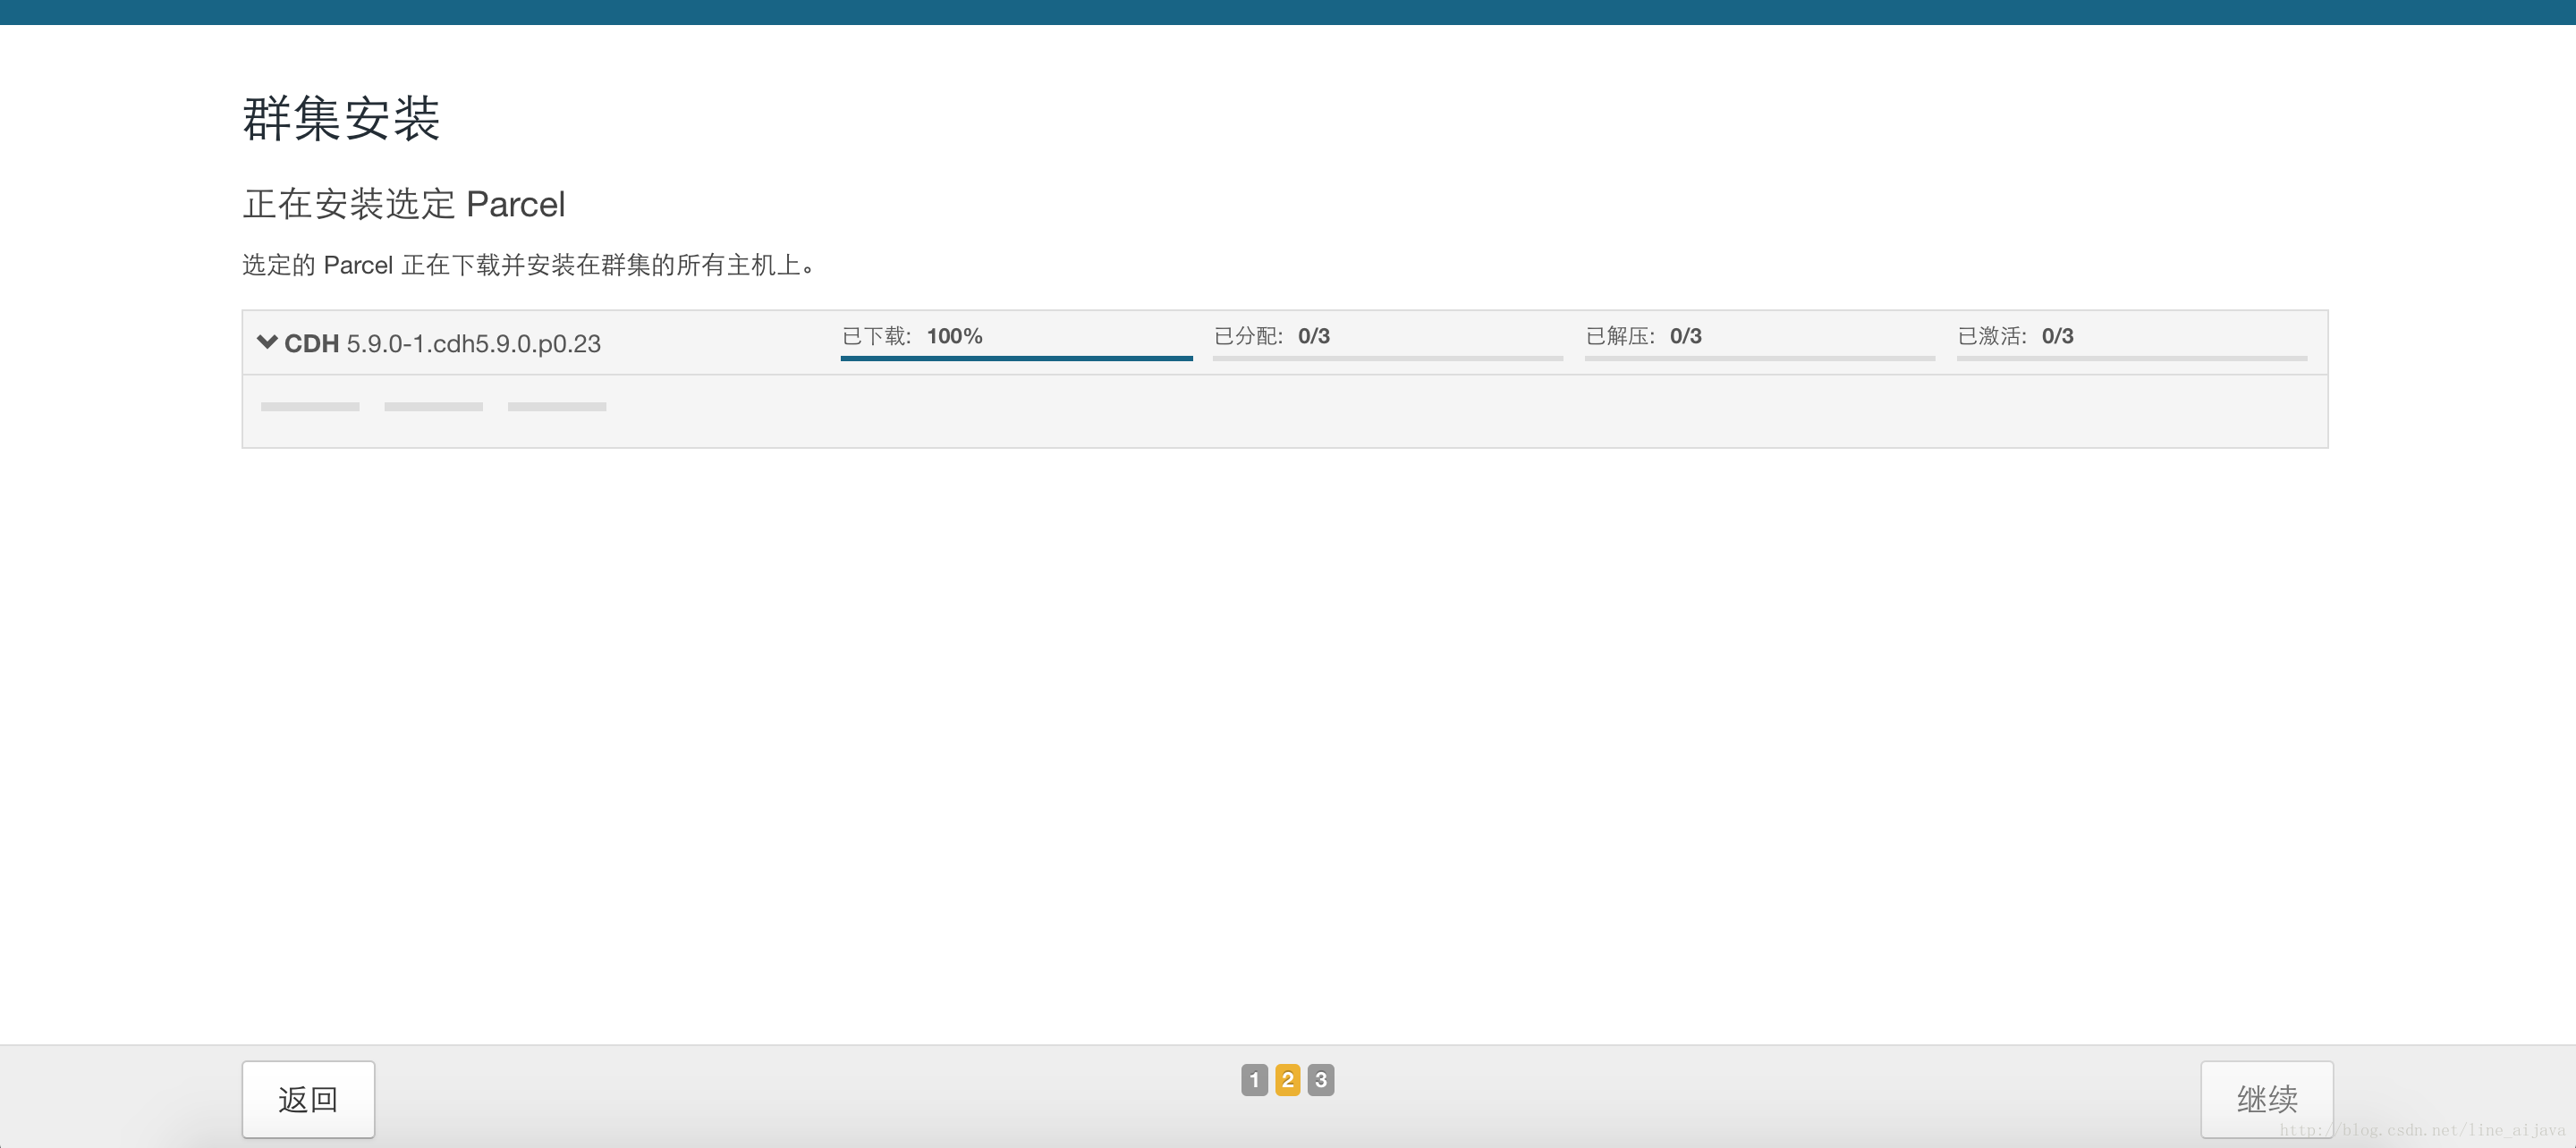Go to wizard step 1 badge

coord(1254,1080)
